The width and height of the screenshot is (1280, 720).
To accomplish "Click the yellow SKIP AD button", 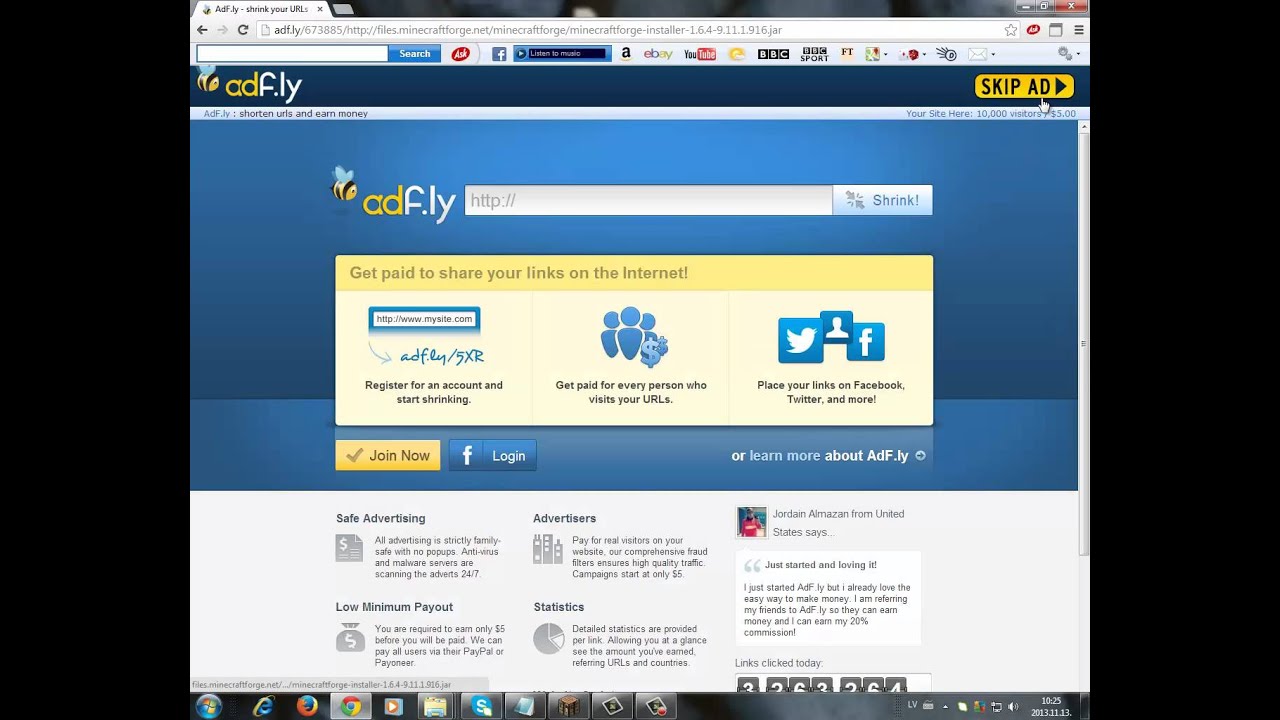I will pos(1024,87).
